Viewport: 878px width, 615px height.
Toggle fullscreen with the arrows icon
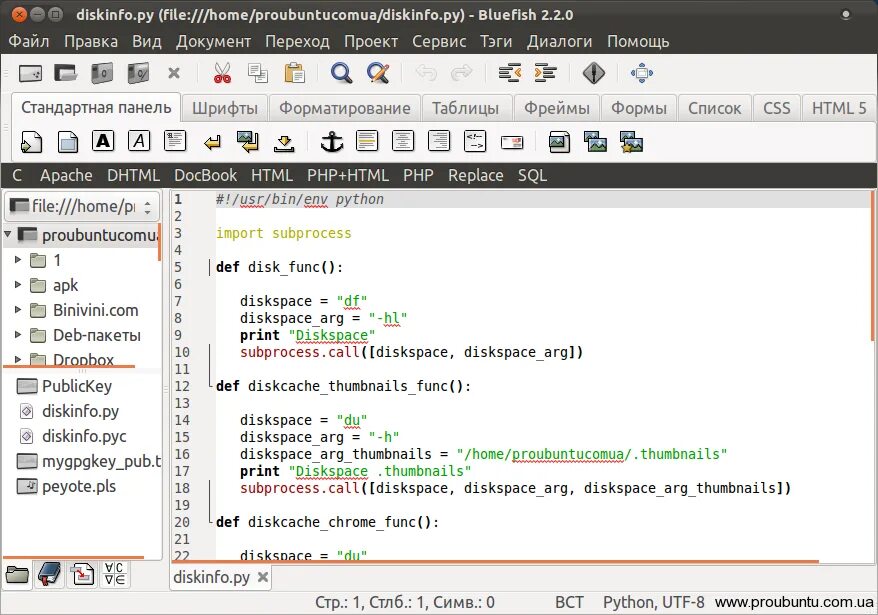642,73
